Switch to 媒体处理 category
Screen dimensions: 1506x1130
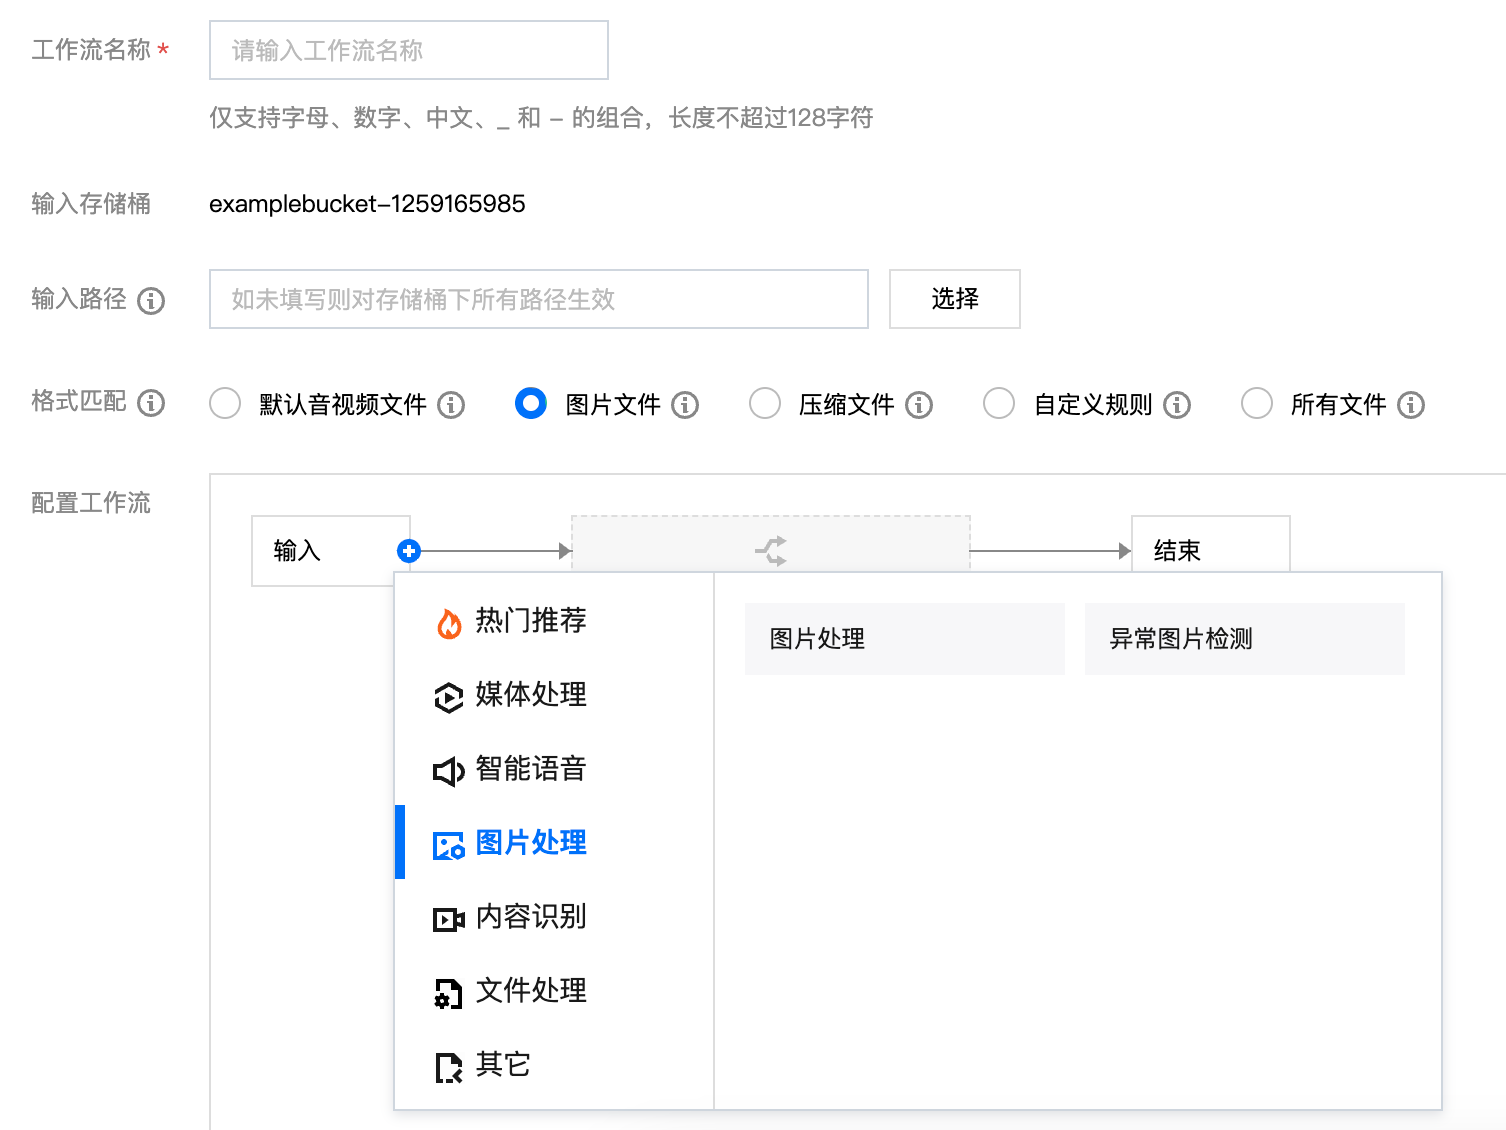pyautogui.click(x=530, y=695)
